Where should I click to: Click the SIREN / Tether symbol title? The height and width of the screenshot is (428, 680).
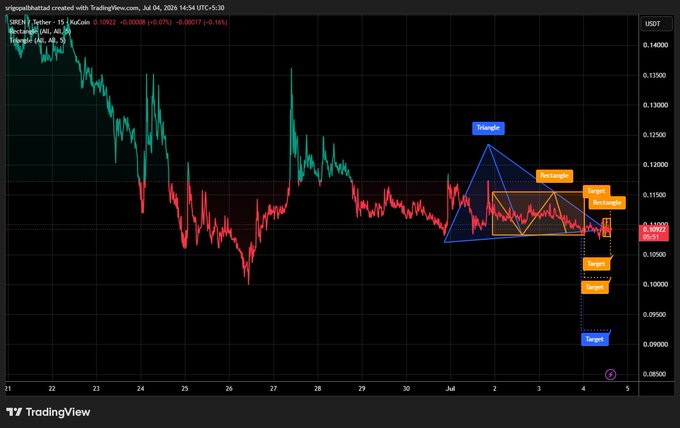[x=49, y=22]
